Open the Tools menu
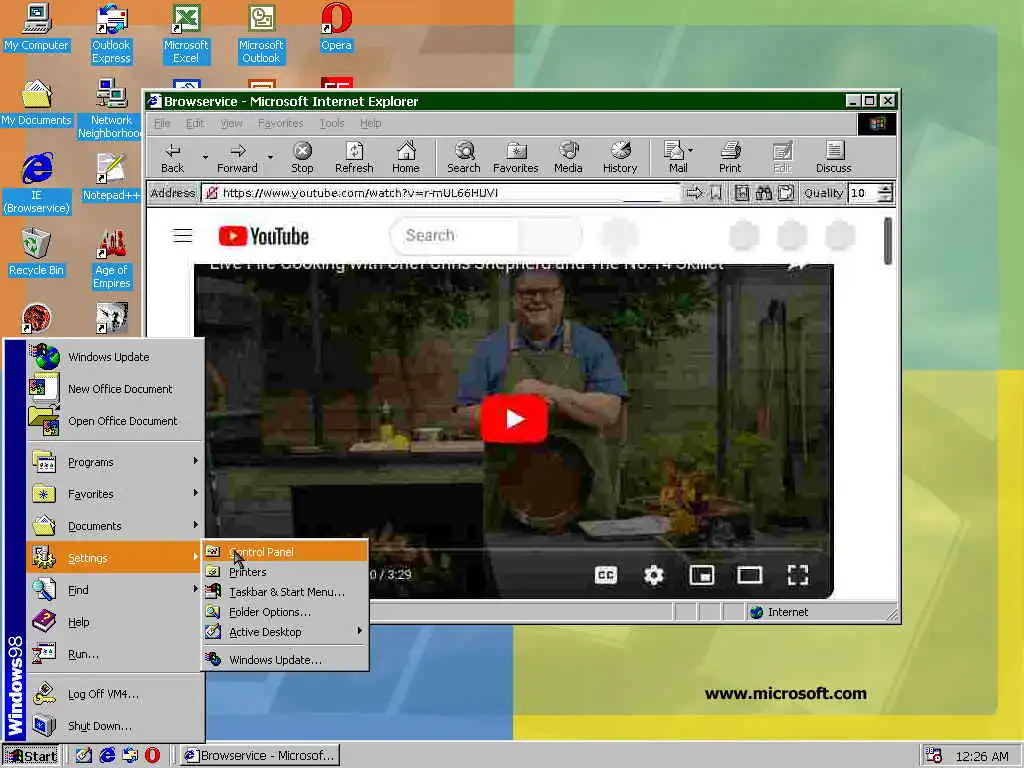This screenshot has height=768, width=1024. pos(332,123)
